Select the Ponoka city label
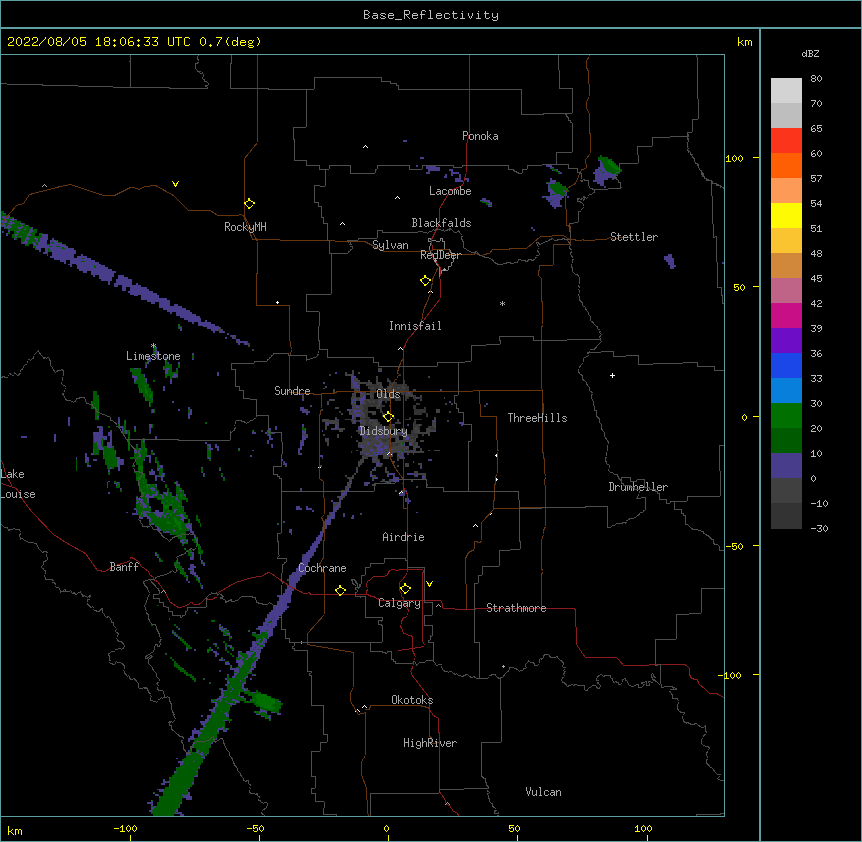 pos(480,136)
